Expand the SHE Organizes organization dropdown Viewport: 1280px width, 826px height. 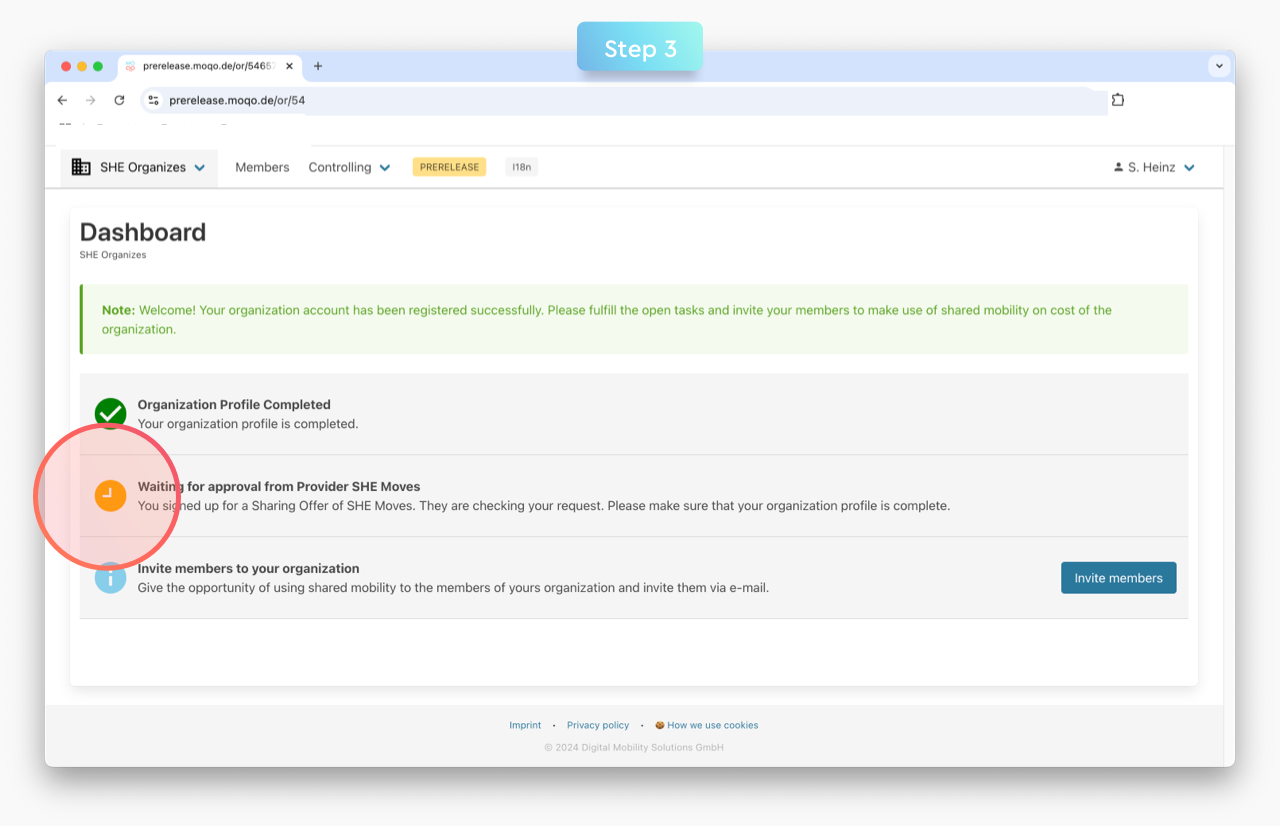tap(200, 168)
